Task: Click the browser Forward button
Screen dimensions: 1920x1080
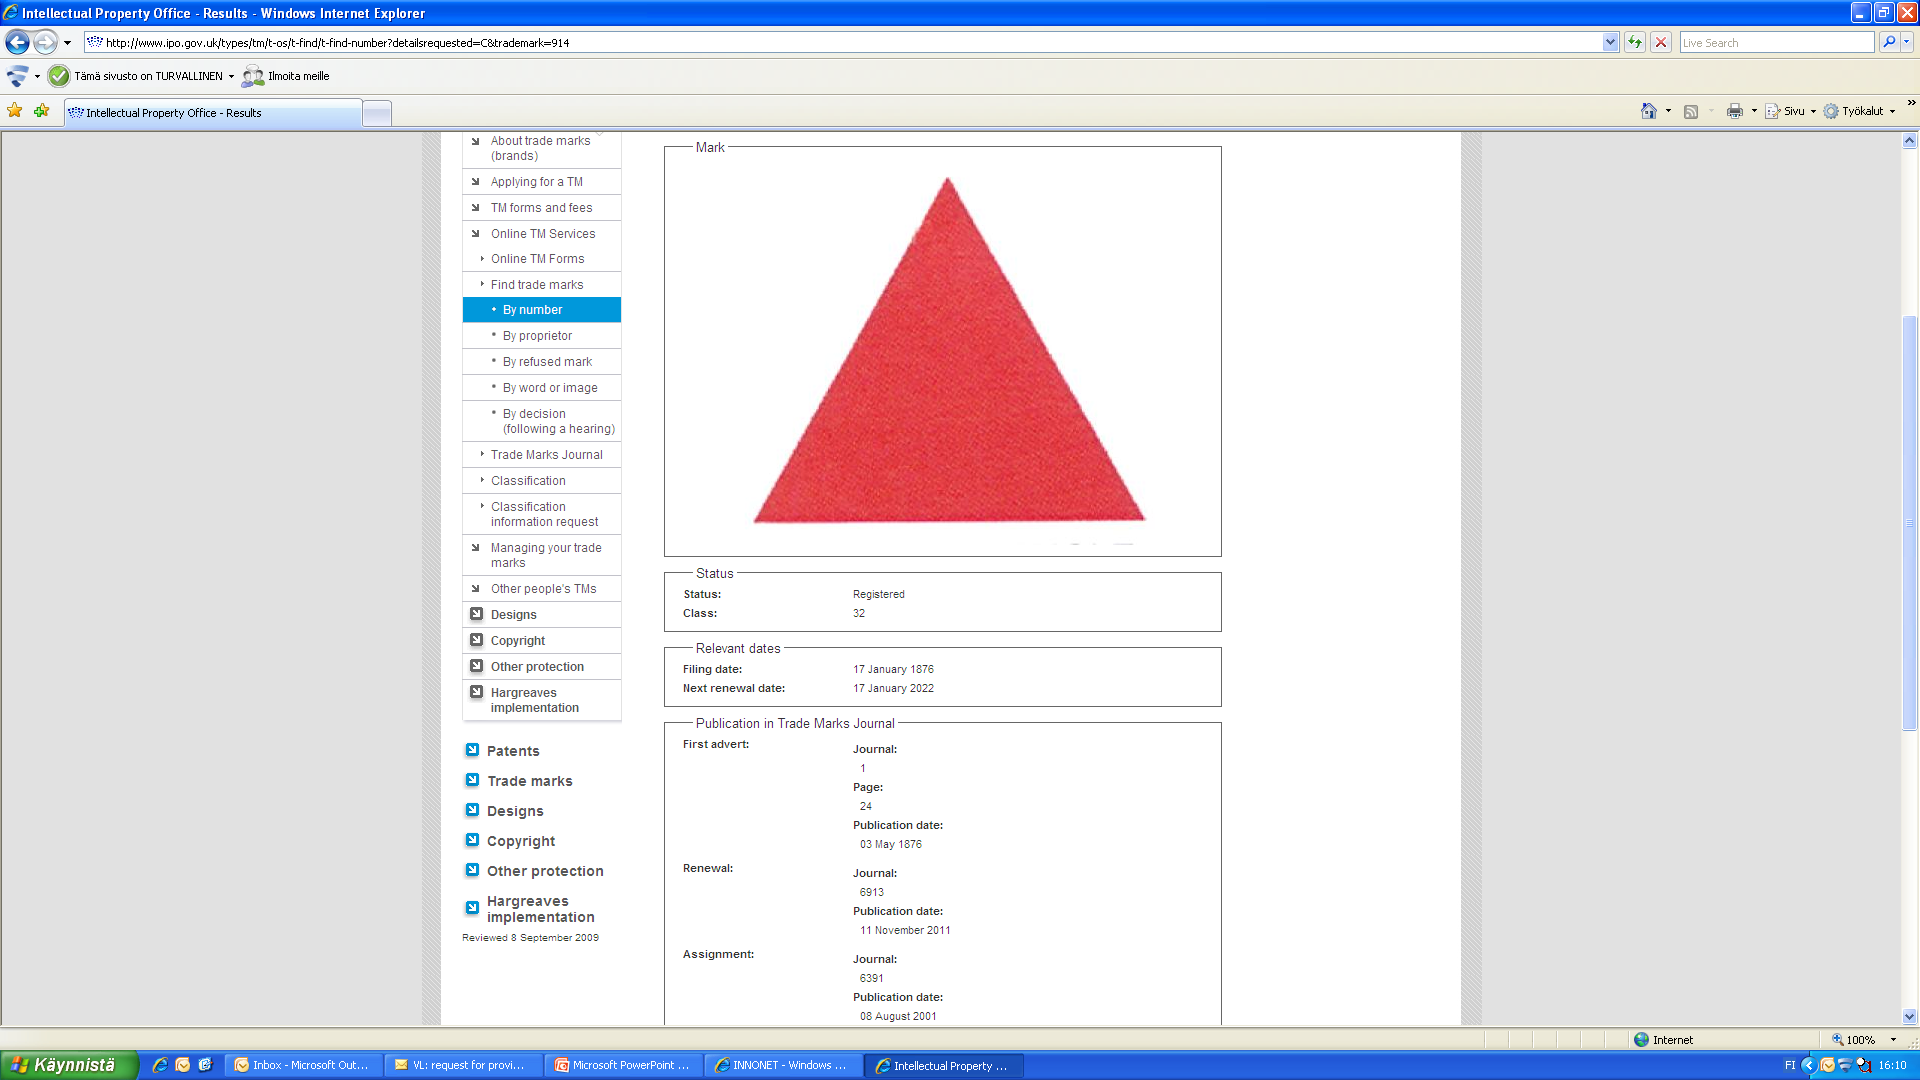Action: pos(45,42)
